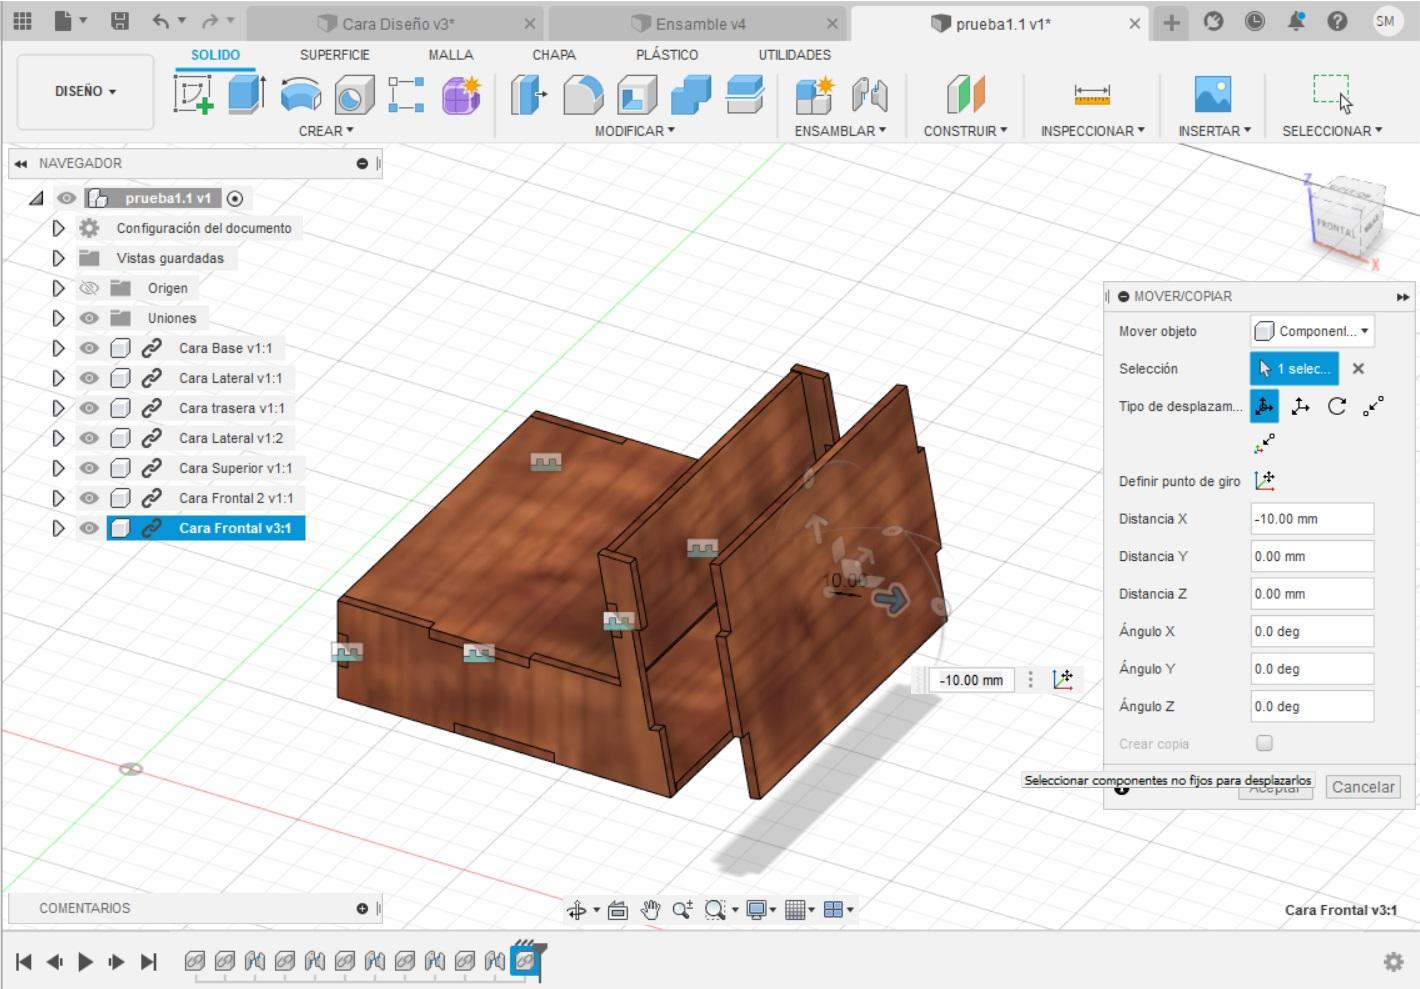Open timeline settings gear
Viewport: 1420px width, 989px height.
coord(1393,961)
